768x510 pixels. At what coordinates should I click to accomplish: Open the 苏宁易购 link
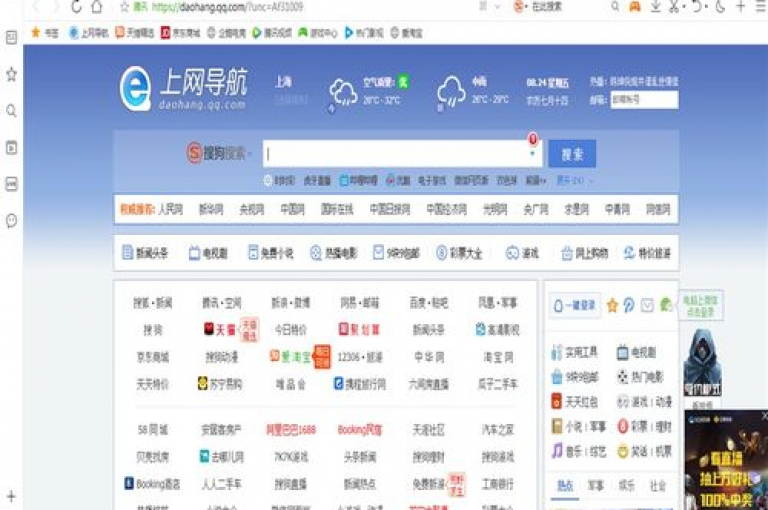click(220, 384)
